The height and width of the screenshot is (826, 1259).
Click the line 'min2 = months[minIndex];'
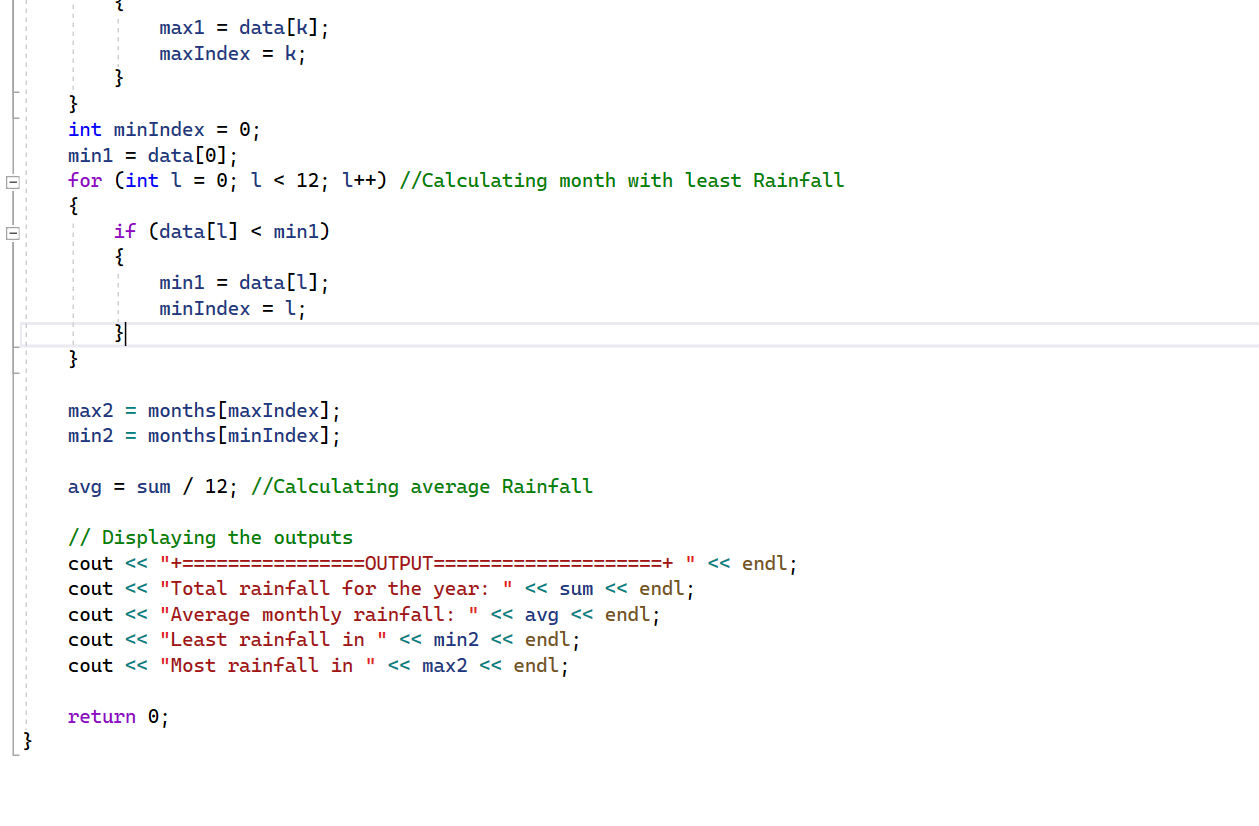point(204,436)
